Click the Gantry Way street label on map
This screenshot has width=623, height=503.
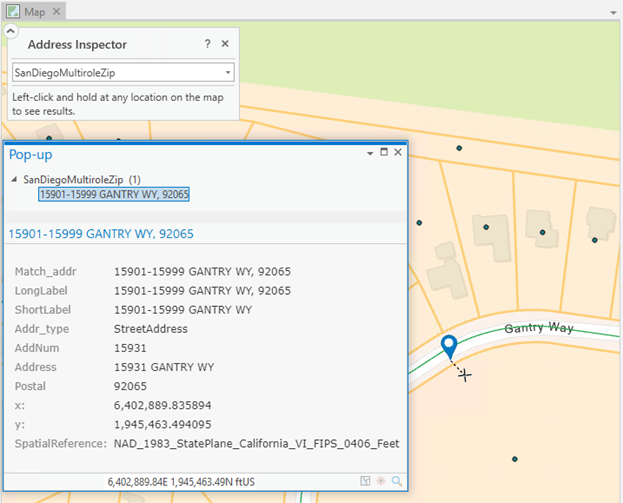click(x=536, y=328)
